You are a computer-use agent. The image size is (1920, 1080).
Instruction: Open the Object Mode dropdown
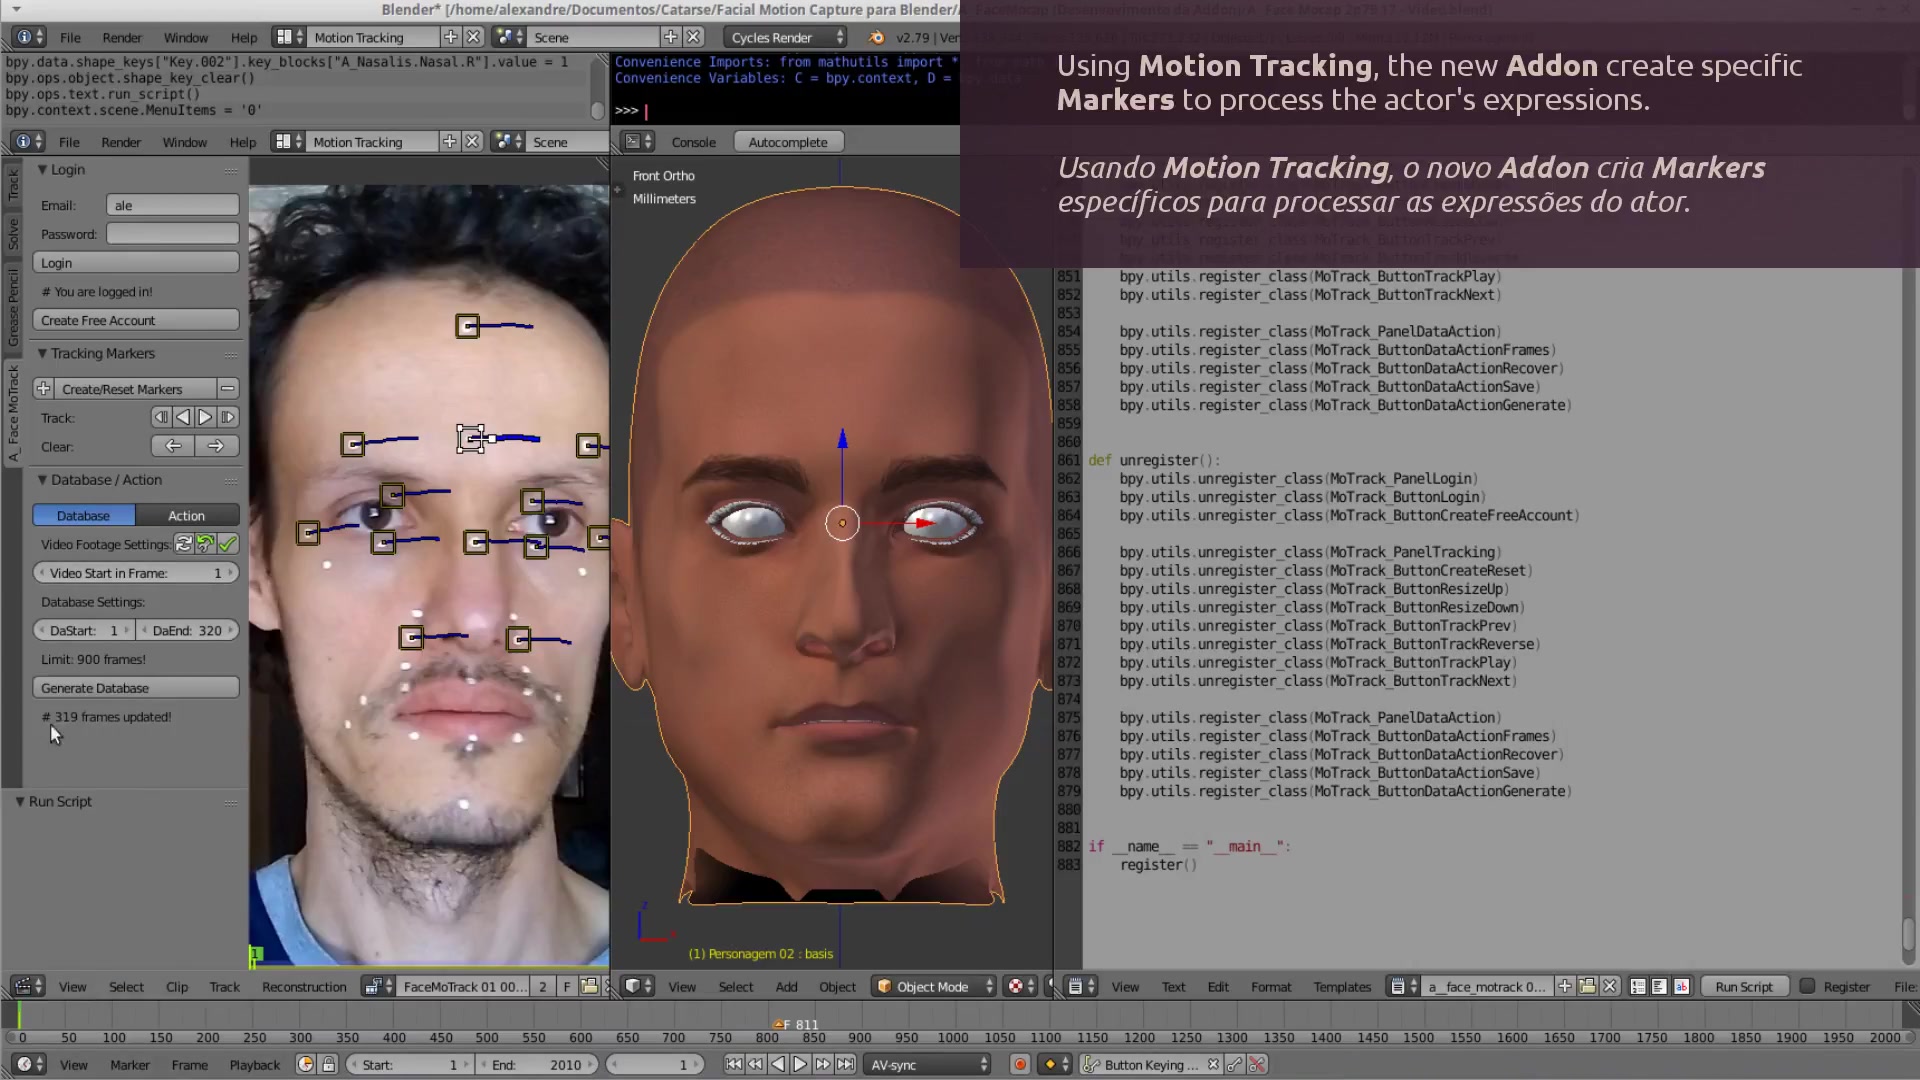tap(932, 986)
